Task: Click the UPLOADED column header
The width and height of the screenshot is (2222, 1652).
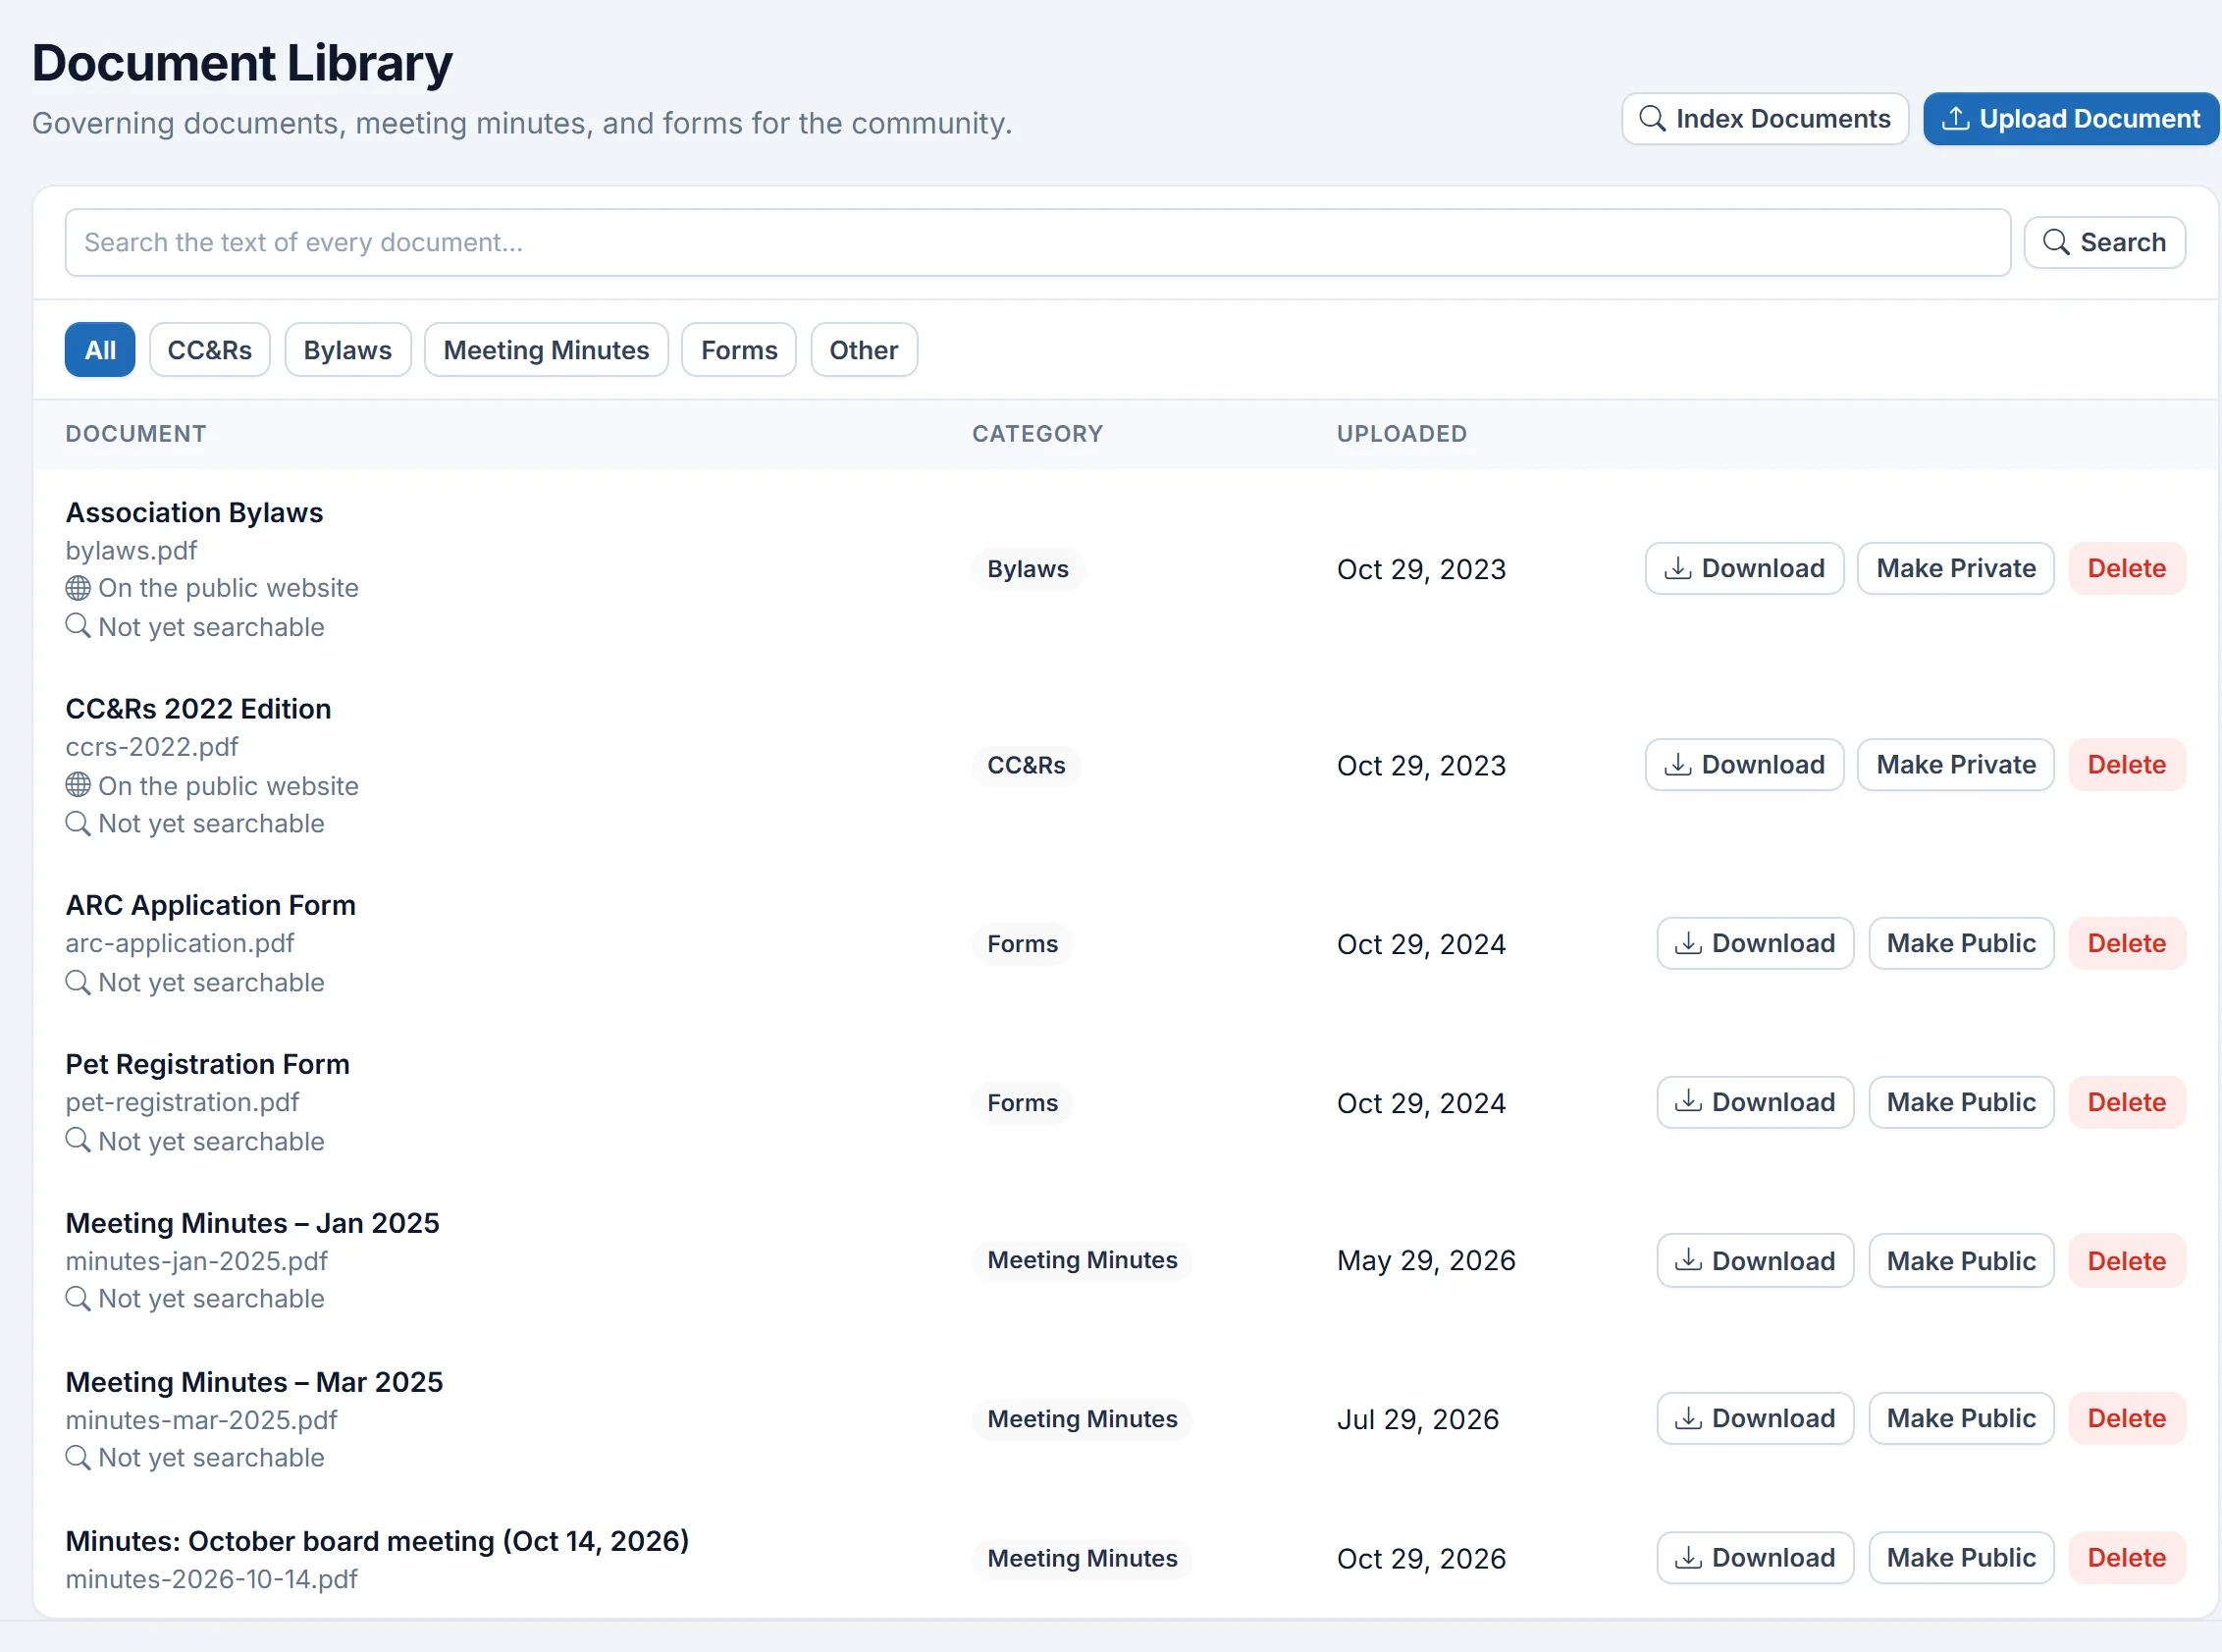Action: [1401, 434]
